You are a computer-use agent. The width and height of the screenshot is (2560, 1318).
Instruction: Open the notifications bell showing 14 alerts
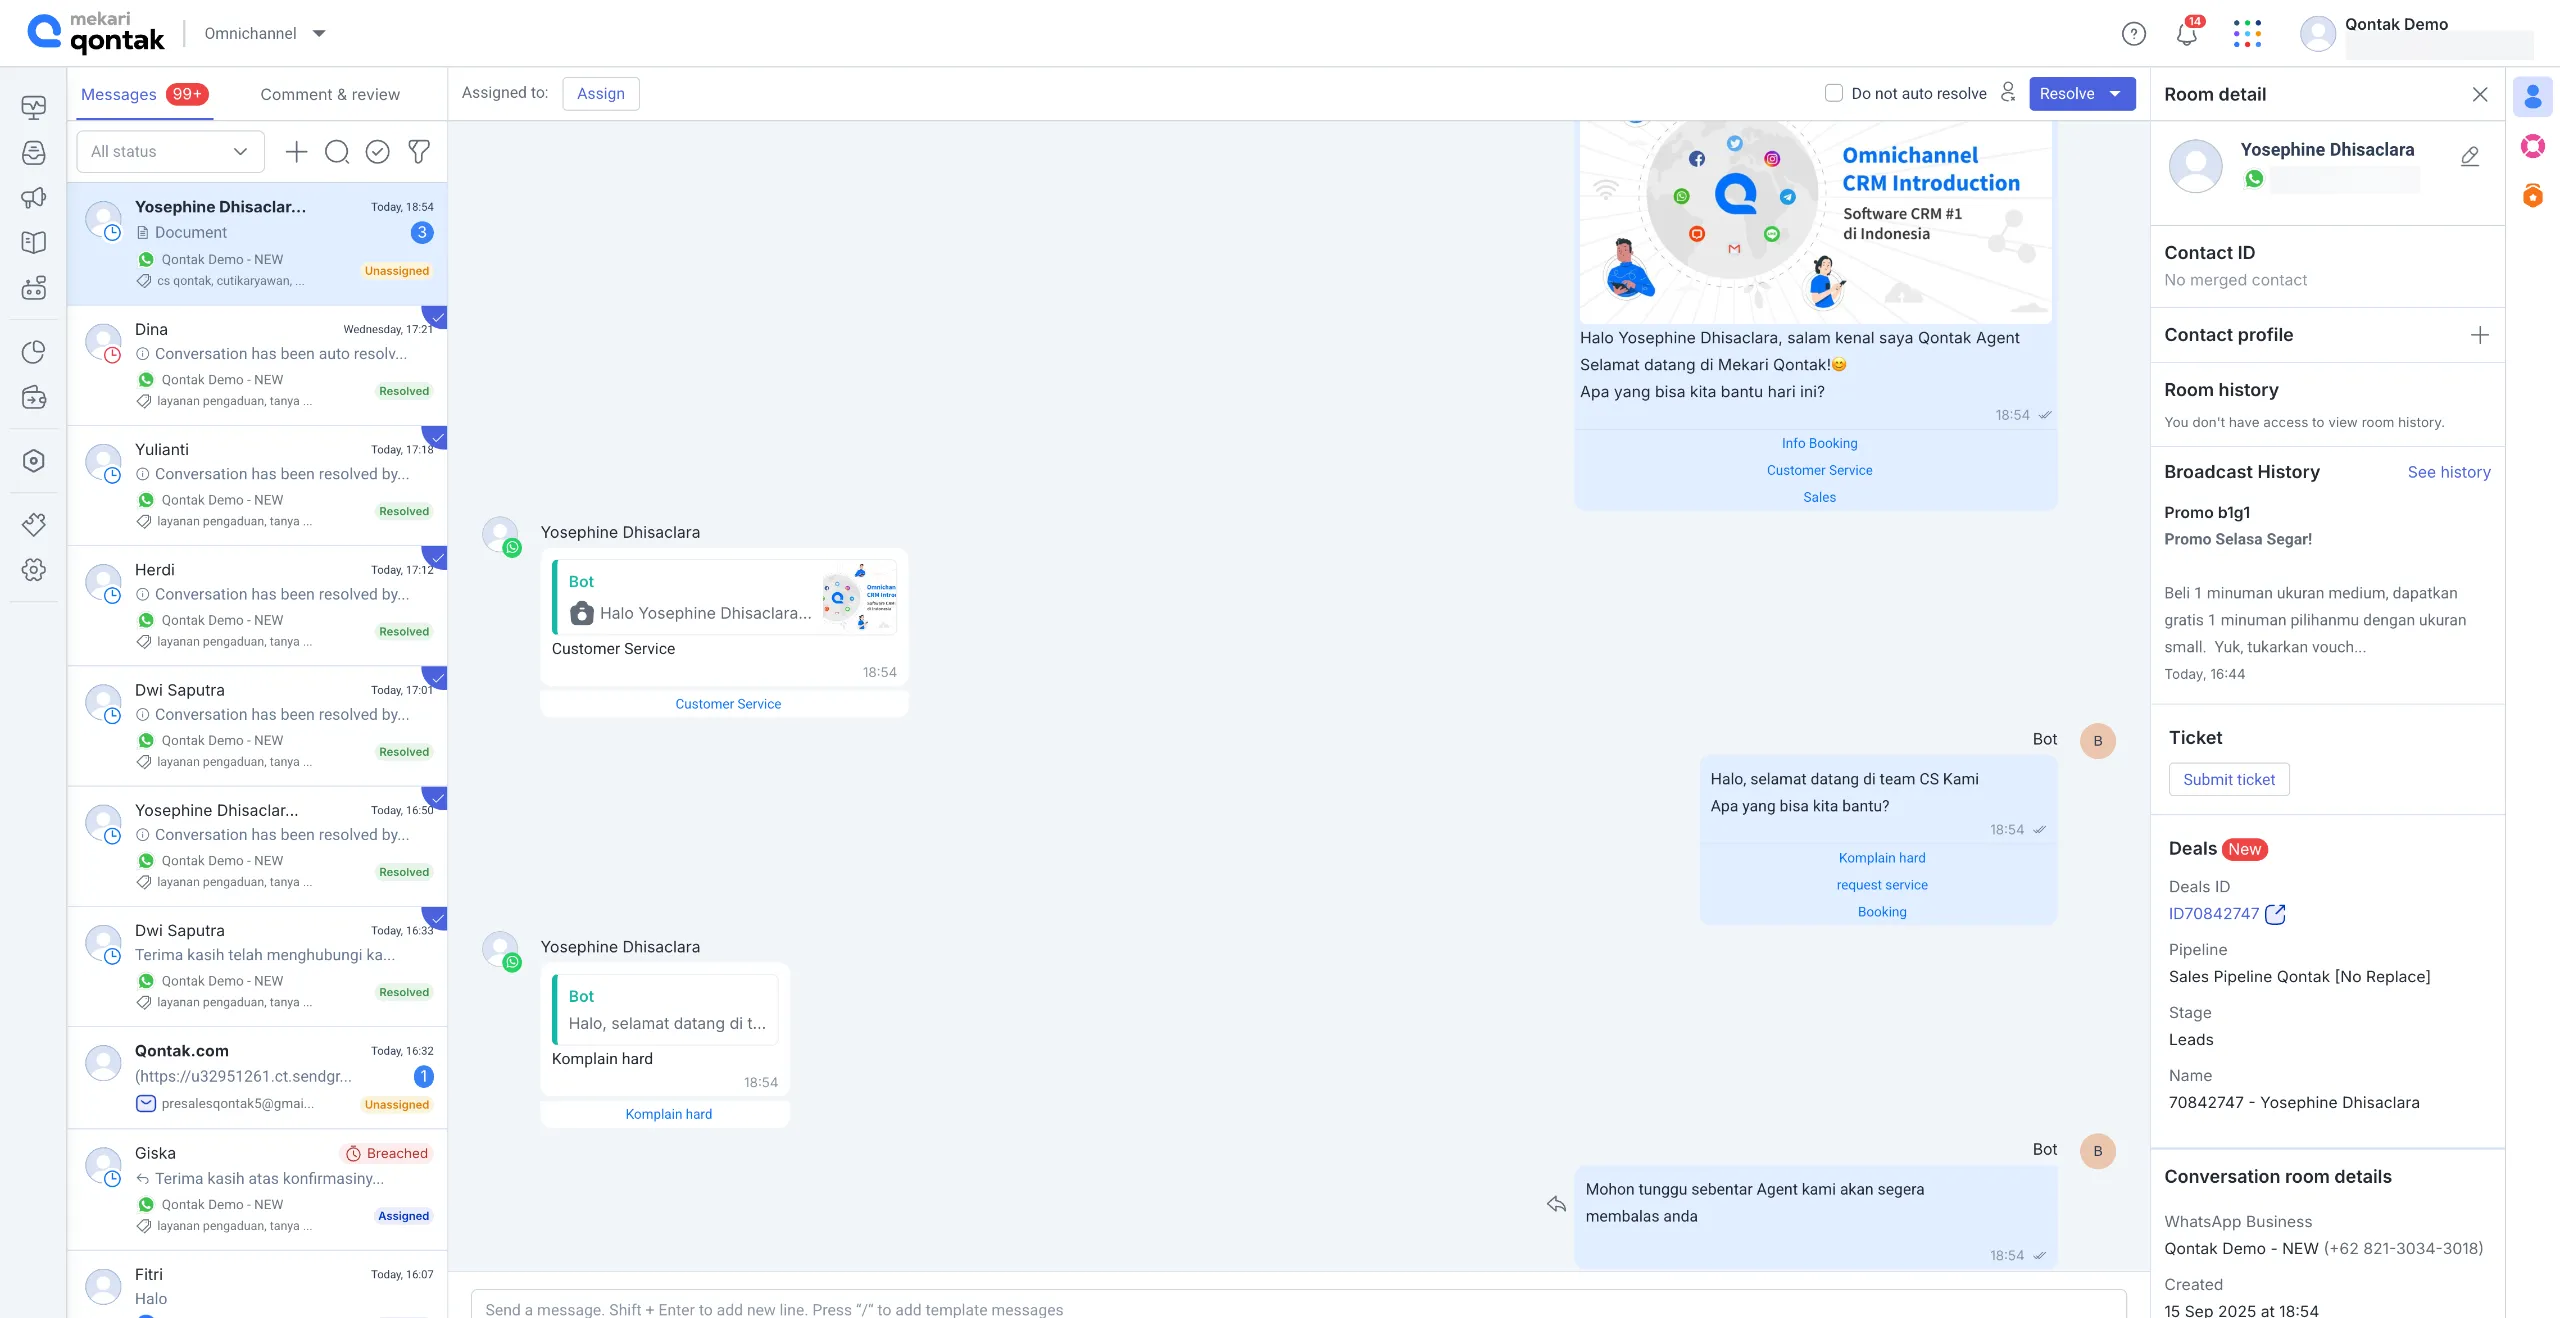click(2186, 33)
